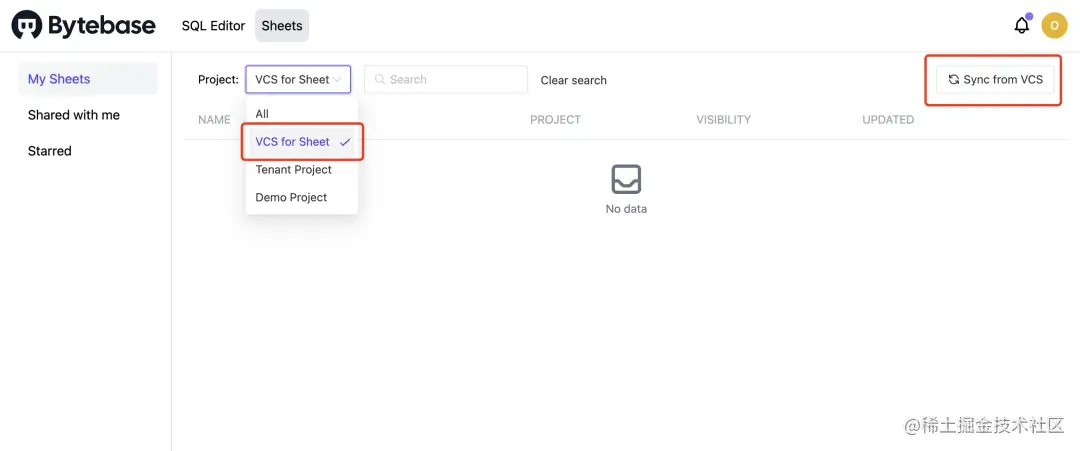Click the VISIBILITY column header
Viewport: 1080px width, 451px height.
pos(723,119)
